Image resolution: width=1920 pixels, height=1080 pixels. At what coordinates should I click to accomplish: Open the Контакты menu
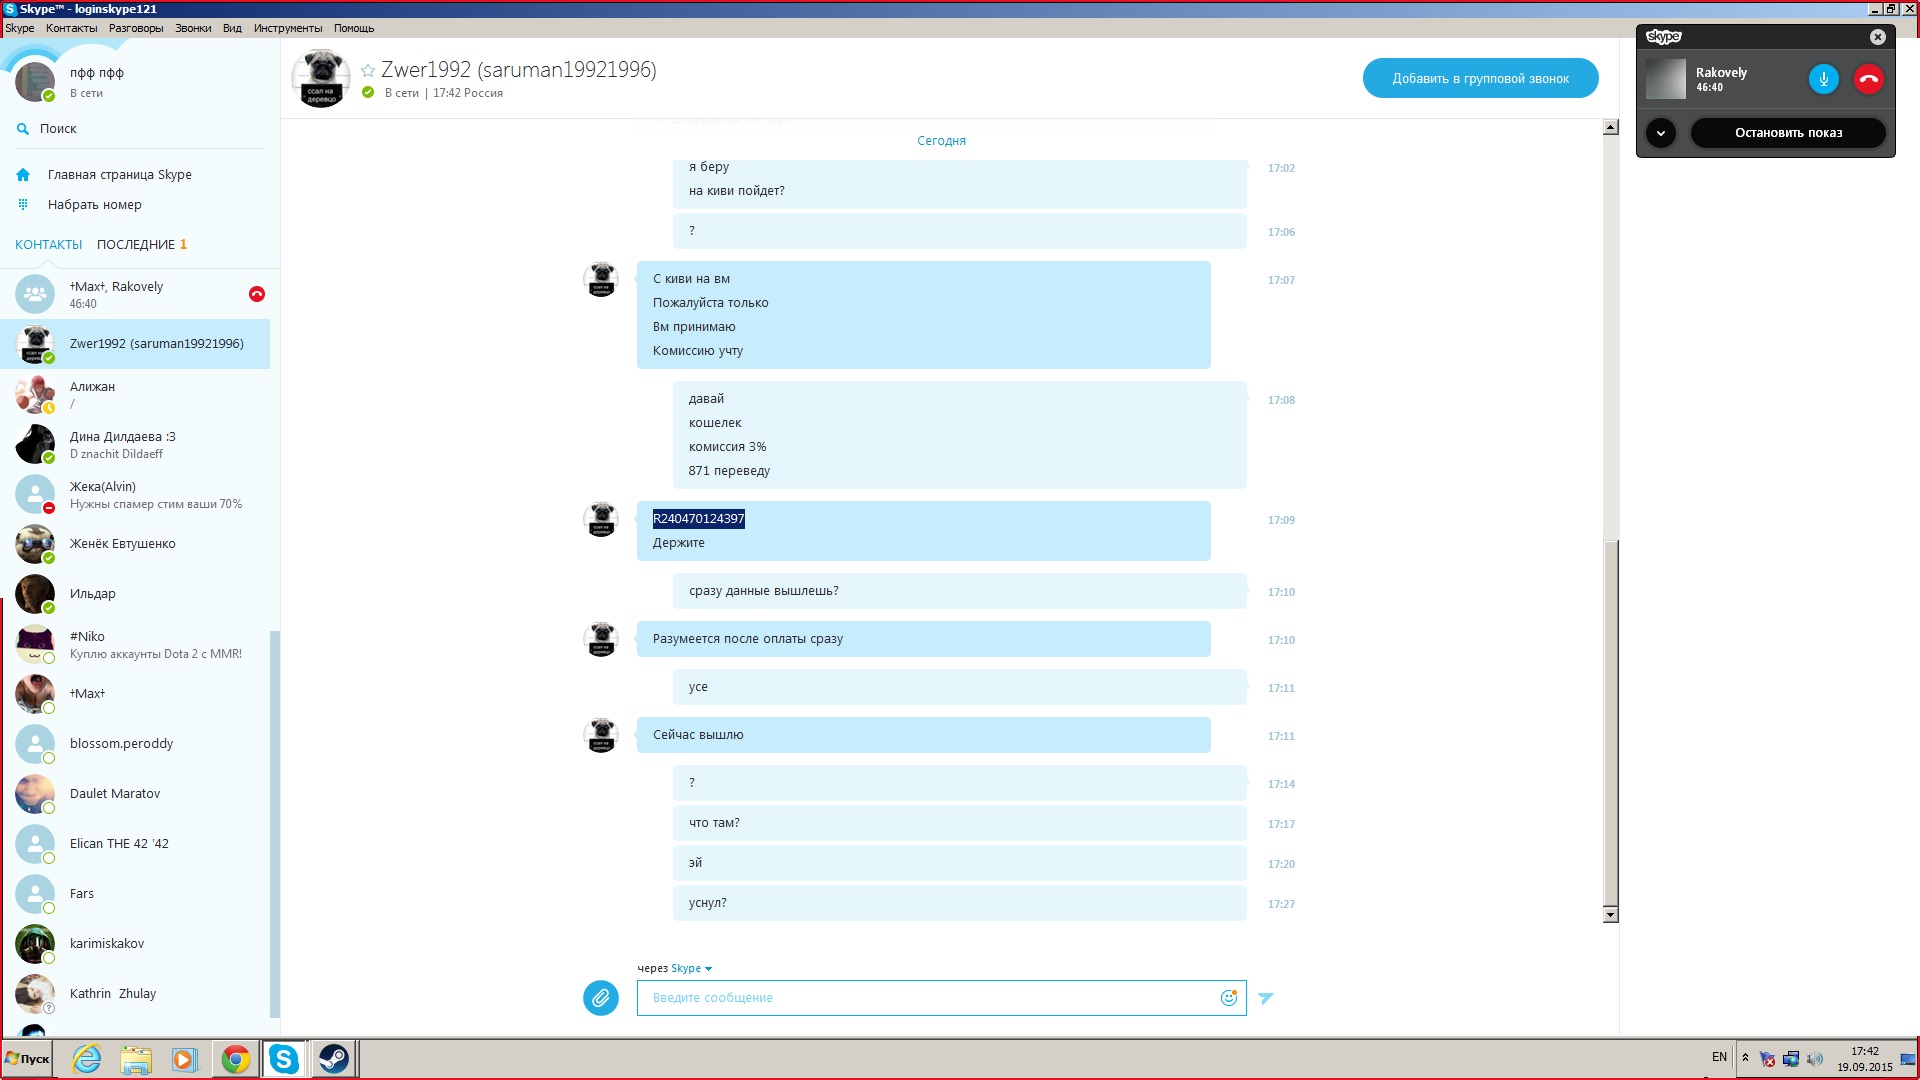point(71,28)
